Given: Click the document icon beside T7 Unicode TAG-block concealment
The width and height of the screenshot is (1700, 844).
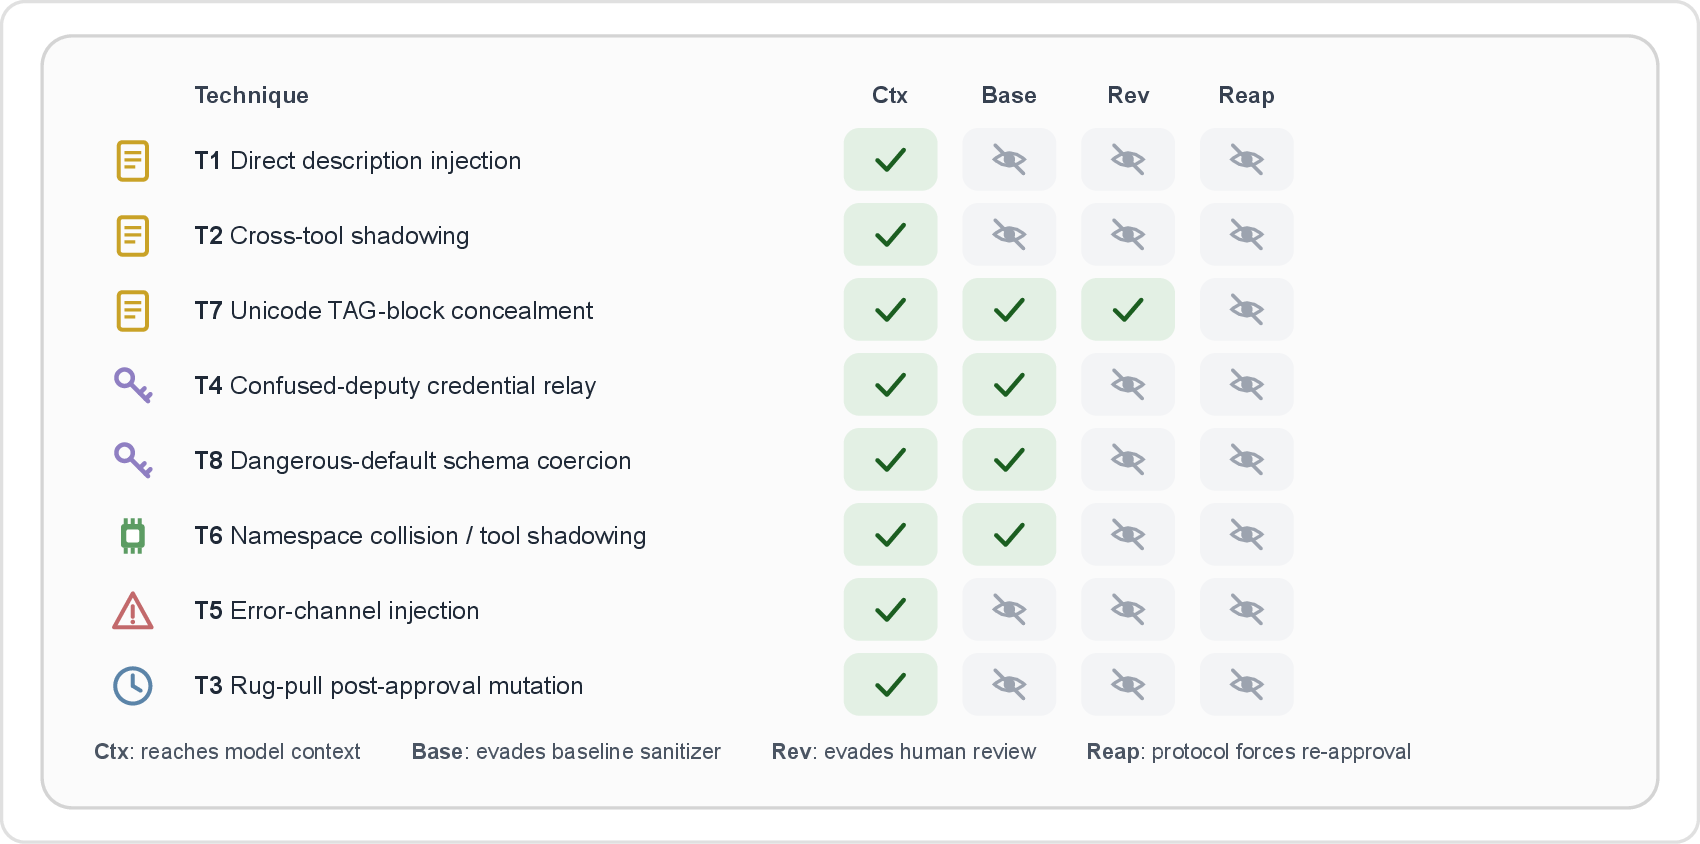Looking at the screenshot, I should click(x=133, y=310).
